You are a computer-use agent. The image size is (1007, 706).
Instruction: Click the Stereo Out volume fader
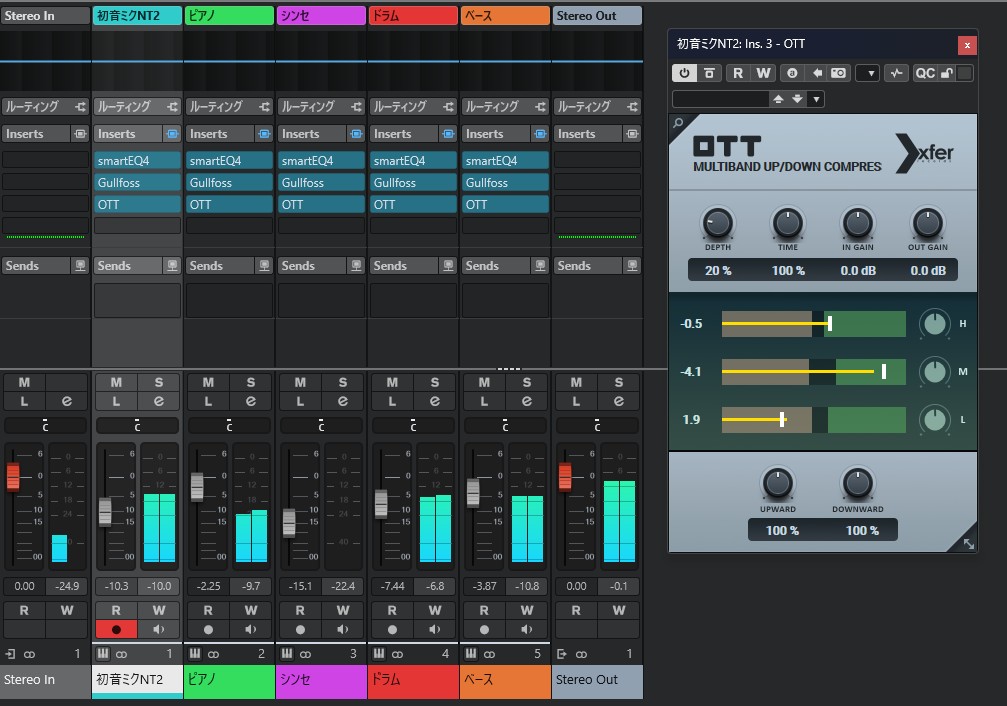[x=565, y=477]
